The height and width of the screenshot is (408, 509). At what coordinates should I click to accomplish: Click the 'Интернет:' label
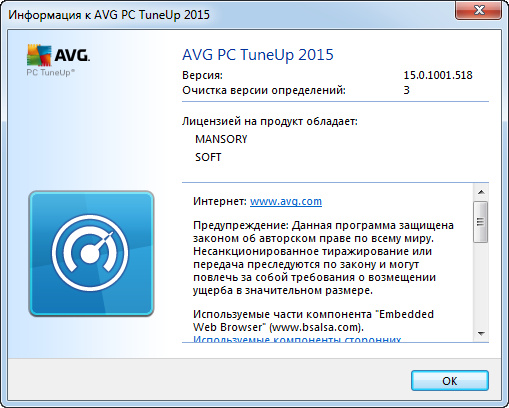click(x=220, y=201)
